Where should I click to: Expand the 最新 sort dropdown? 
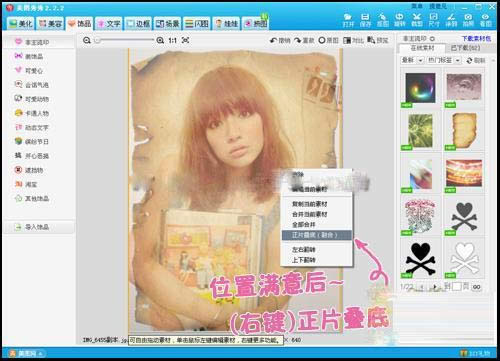coord(412,60)
